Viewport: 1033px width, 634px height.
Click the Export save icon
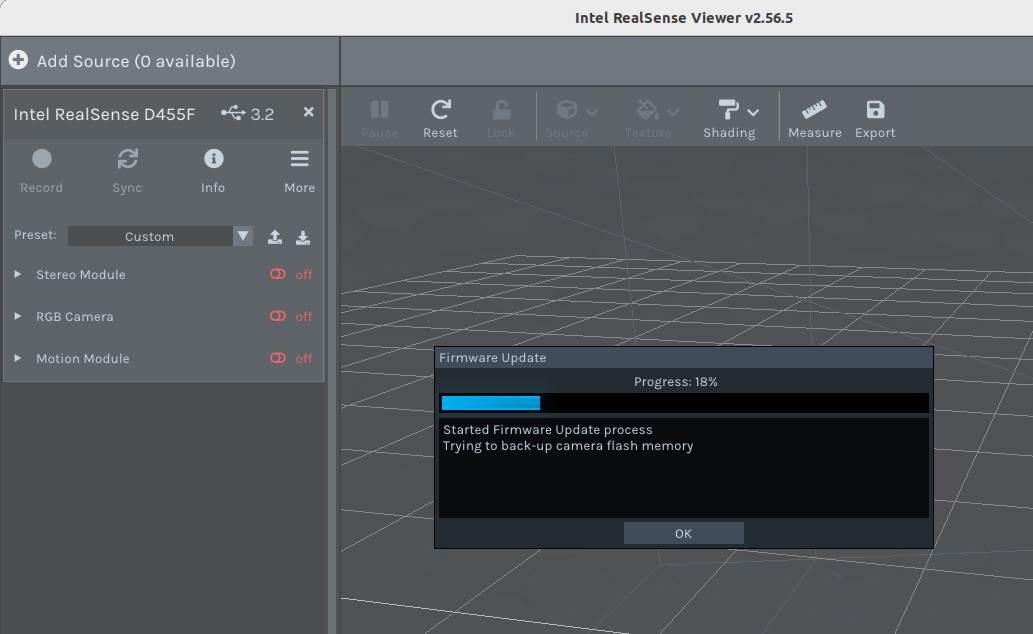tap(875, 110)
